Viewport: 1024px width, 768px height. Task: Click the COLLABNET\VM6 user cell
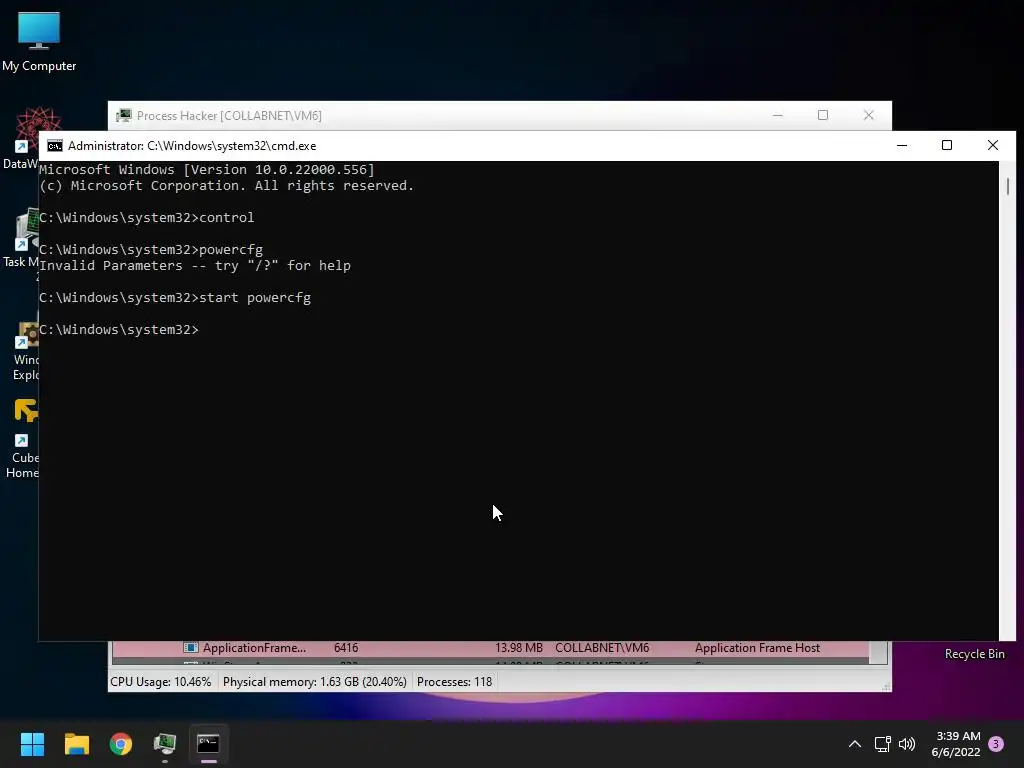pos(602,648)
